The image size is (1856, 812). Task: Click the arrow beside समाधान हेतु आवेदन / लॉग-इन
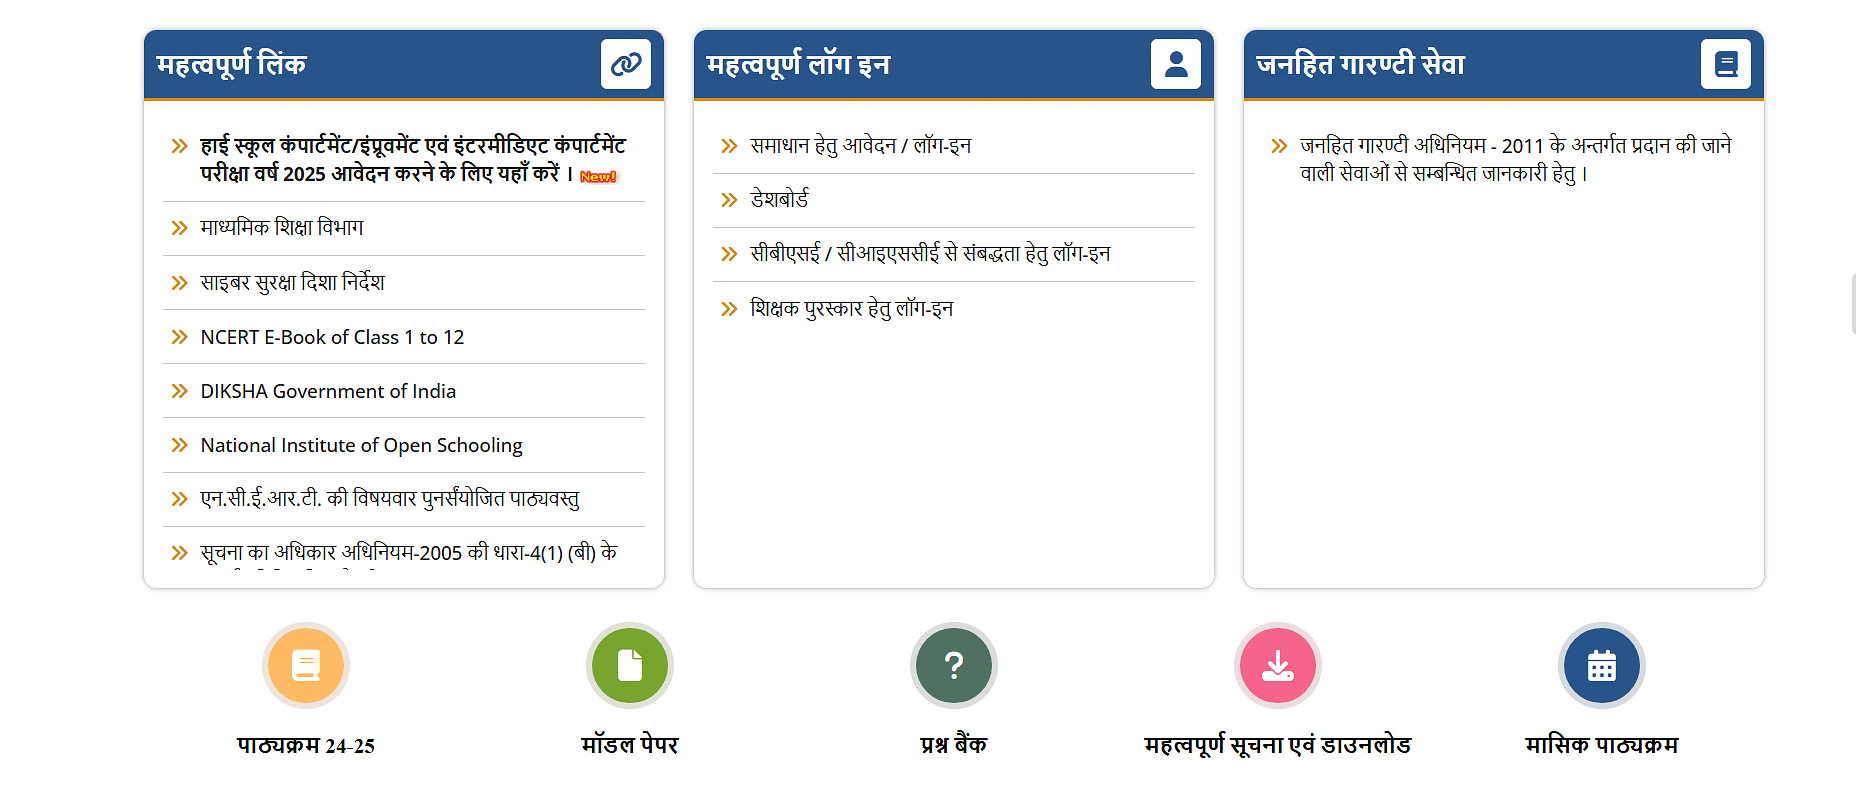pos(729,146)
